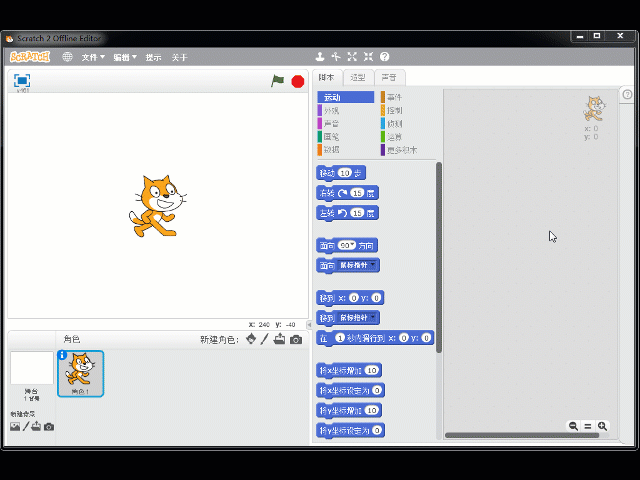Click the 10 field in 将x坐标增加 block
Screen dimensions: 640x480
click(371, 370)
